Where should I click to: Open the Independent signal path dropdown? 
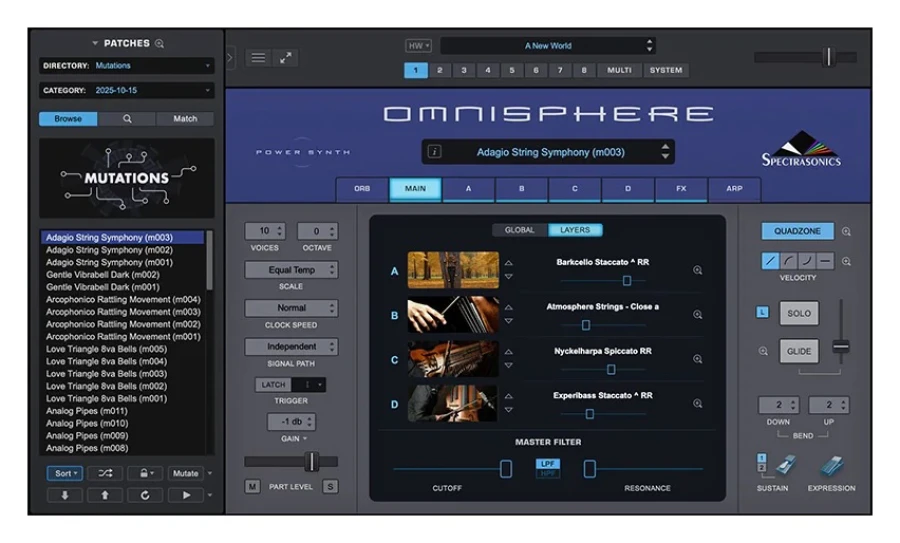coord(292,347)
